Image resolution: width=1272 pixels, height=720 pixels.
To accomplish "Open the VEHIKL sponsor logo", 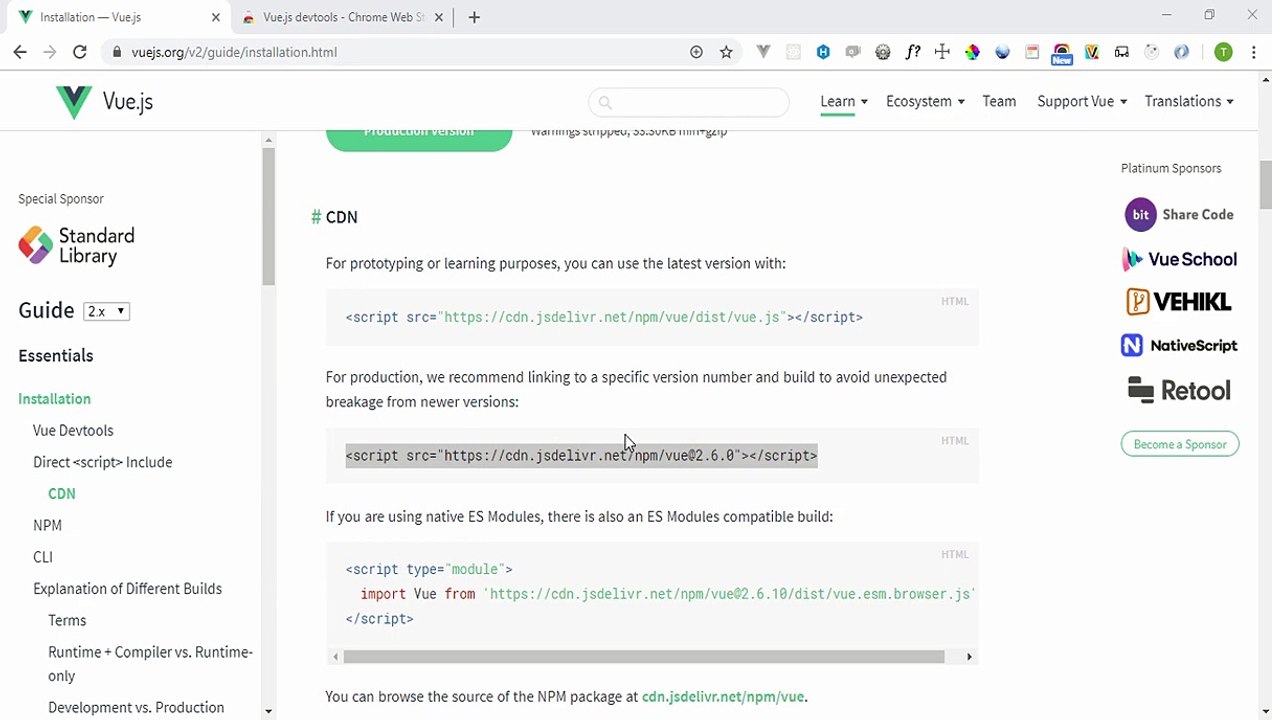I will [1179, 302].
